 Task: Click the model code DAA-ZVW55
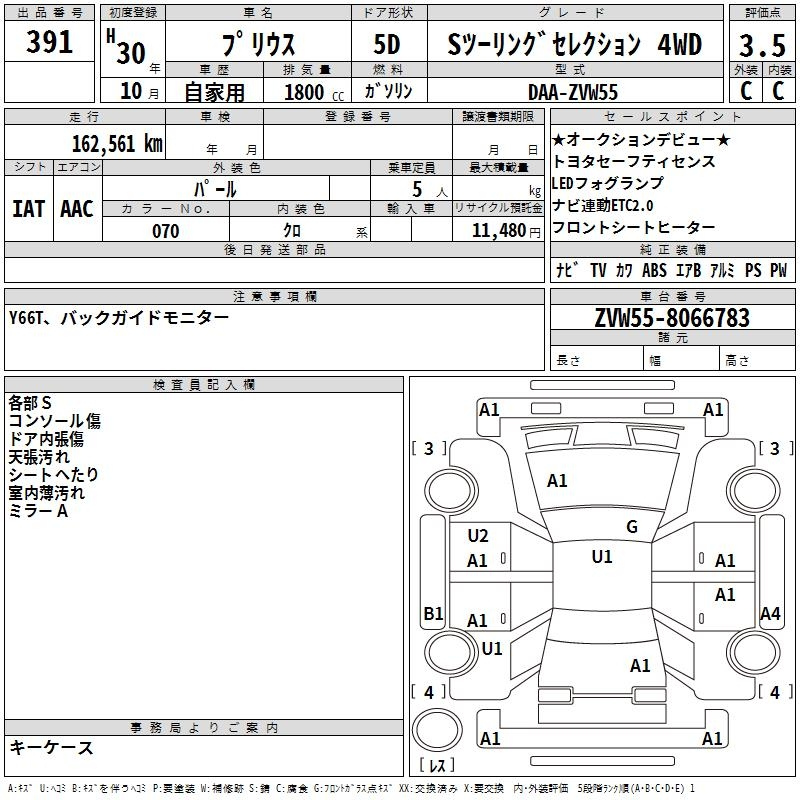[x=573, y=92]
